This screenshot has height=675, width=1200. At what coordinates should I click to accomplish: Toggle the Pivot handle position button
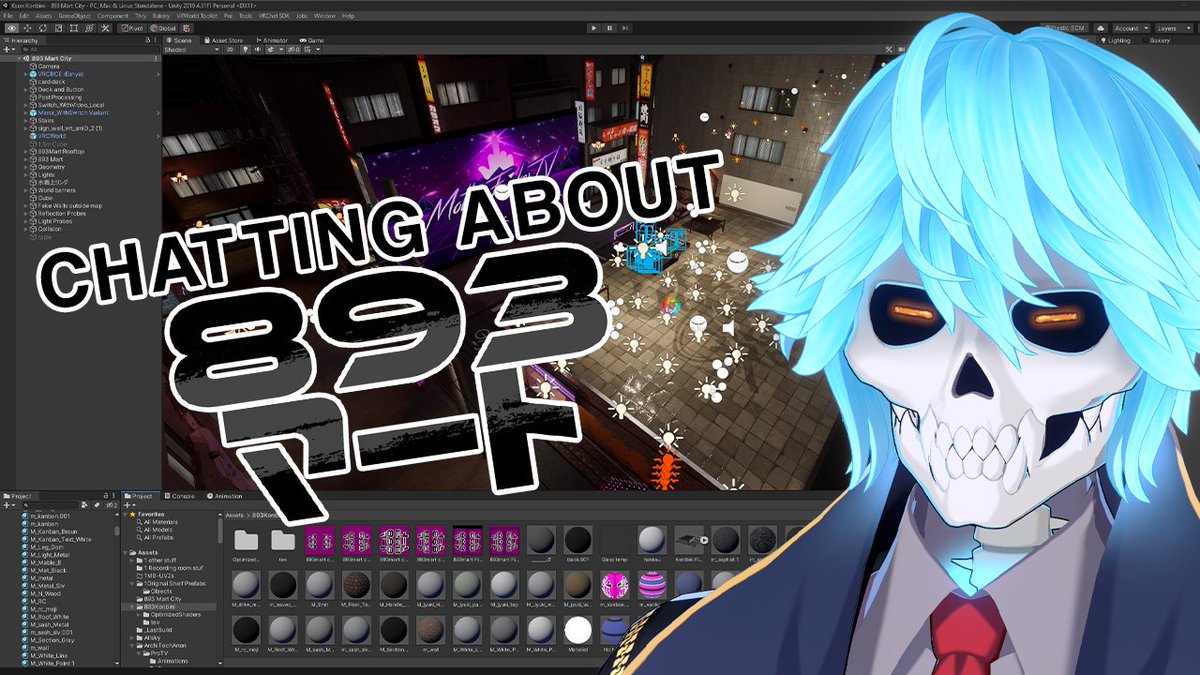134,28
